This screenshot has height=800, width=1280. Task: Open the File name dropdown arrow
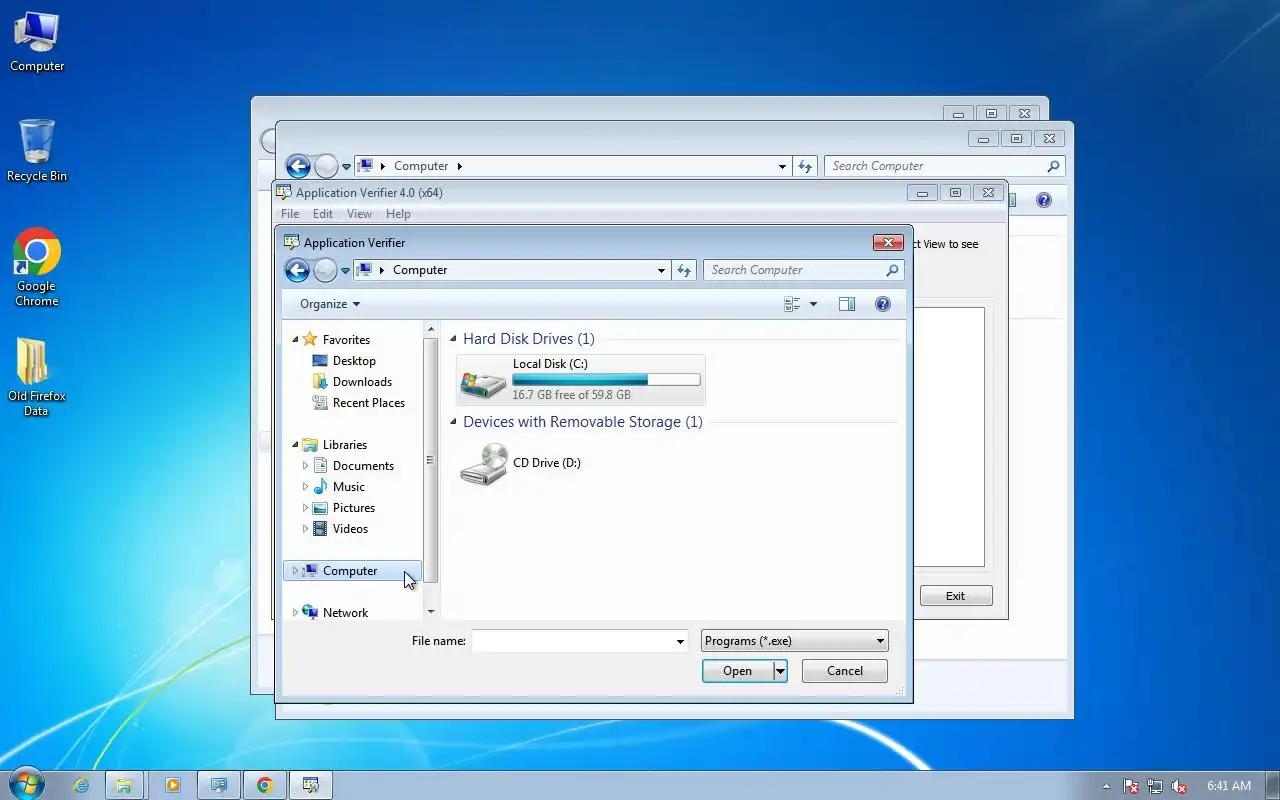point(680,641)
